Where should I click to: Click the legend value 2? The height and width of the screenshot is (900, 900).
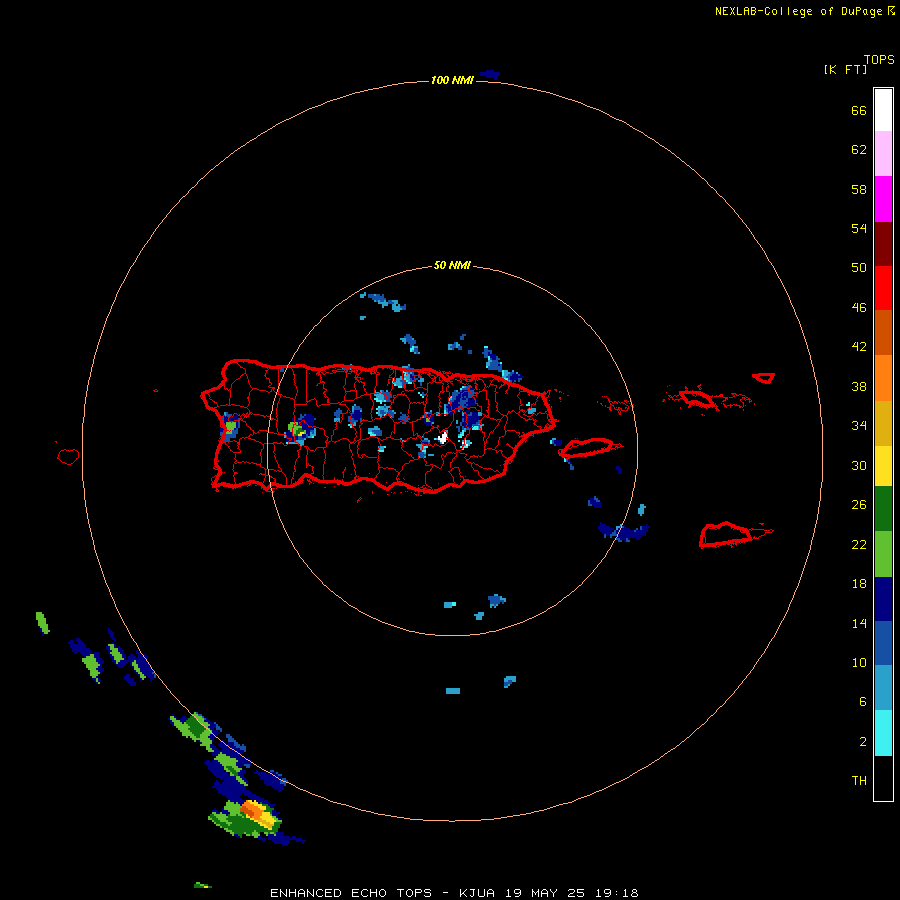pos(863,741)
